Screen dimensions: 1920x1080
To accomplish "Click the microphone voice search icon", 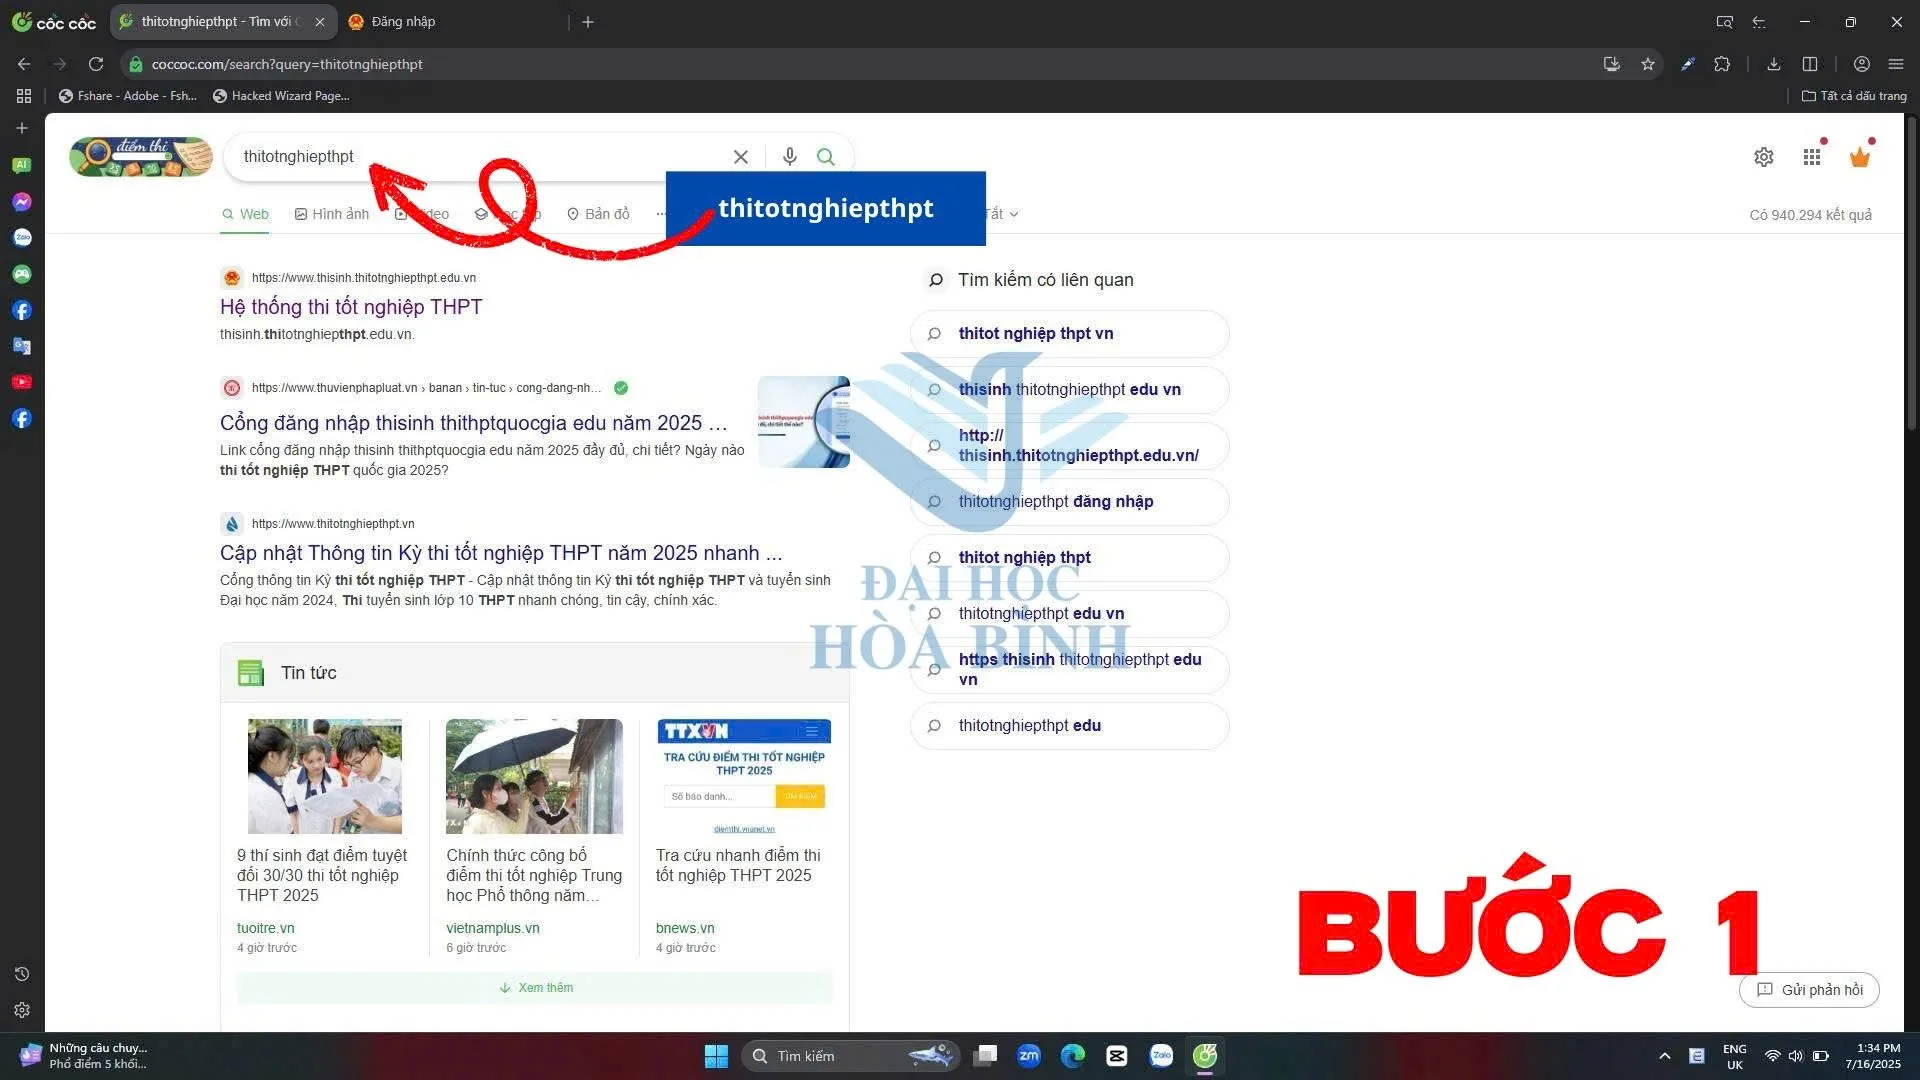I will [x=789, y=156].
